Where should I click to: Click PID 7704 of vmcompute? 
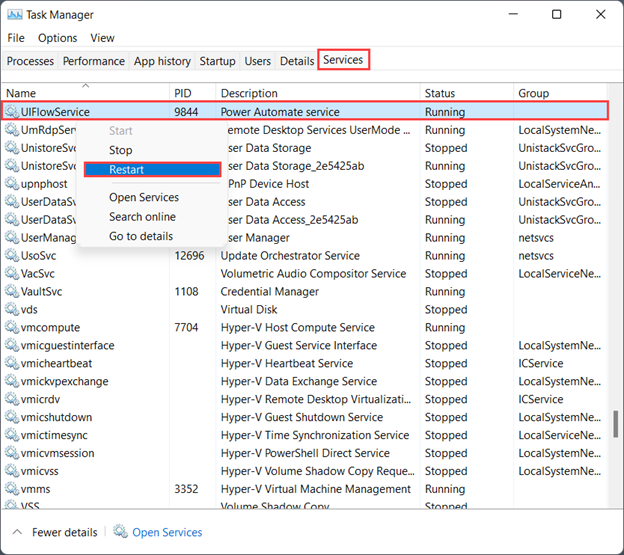186,327
